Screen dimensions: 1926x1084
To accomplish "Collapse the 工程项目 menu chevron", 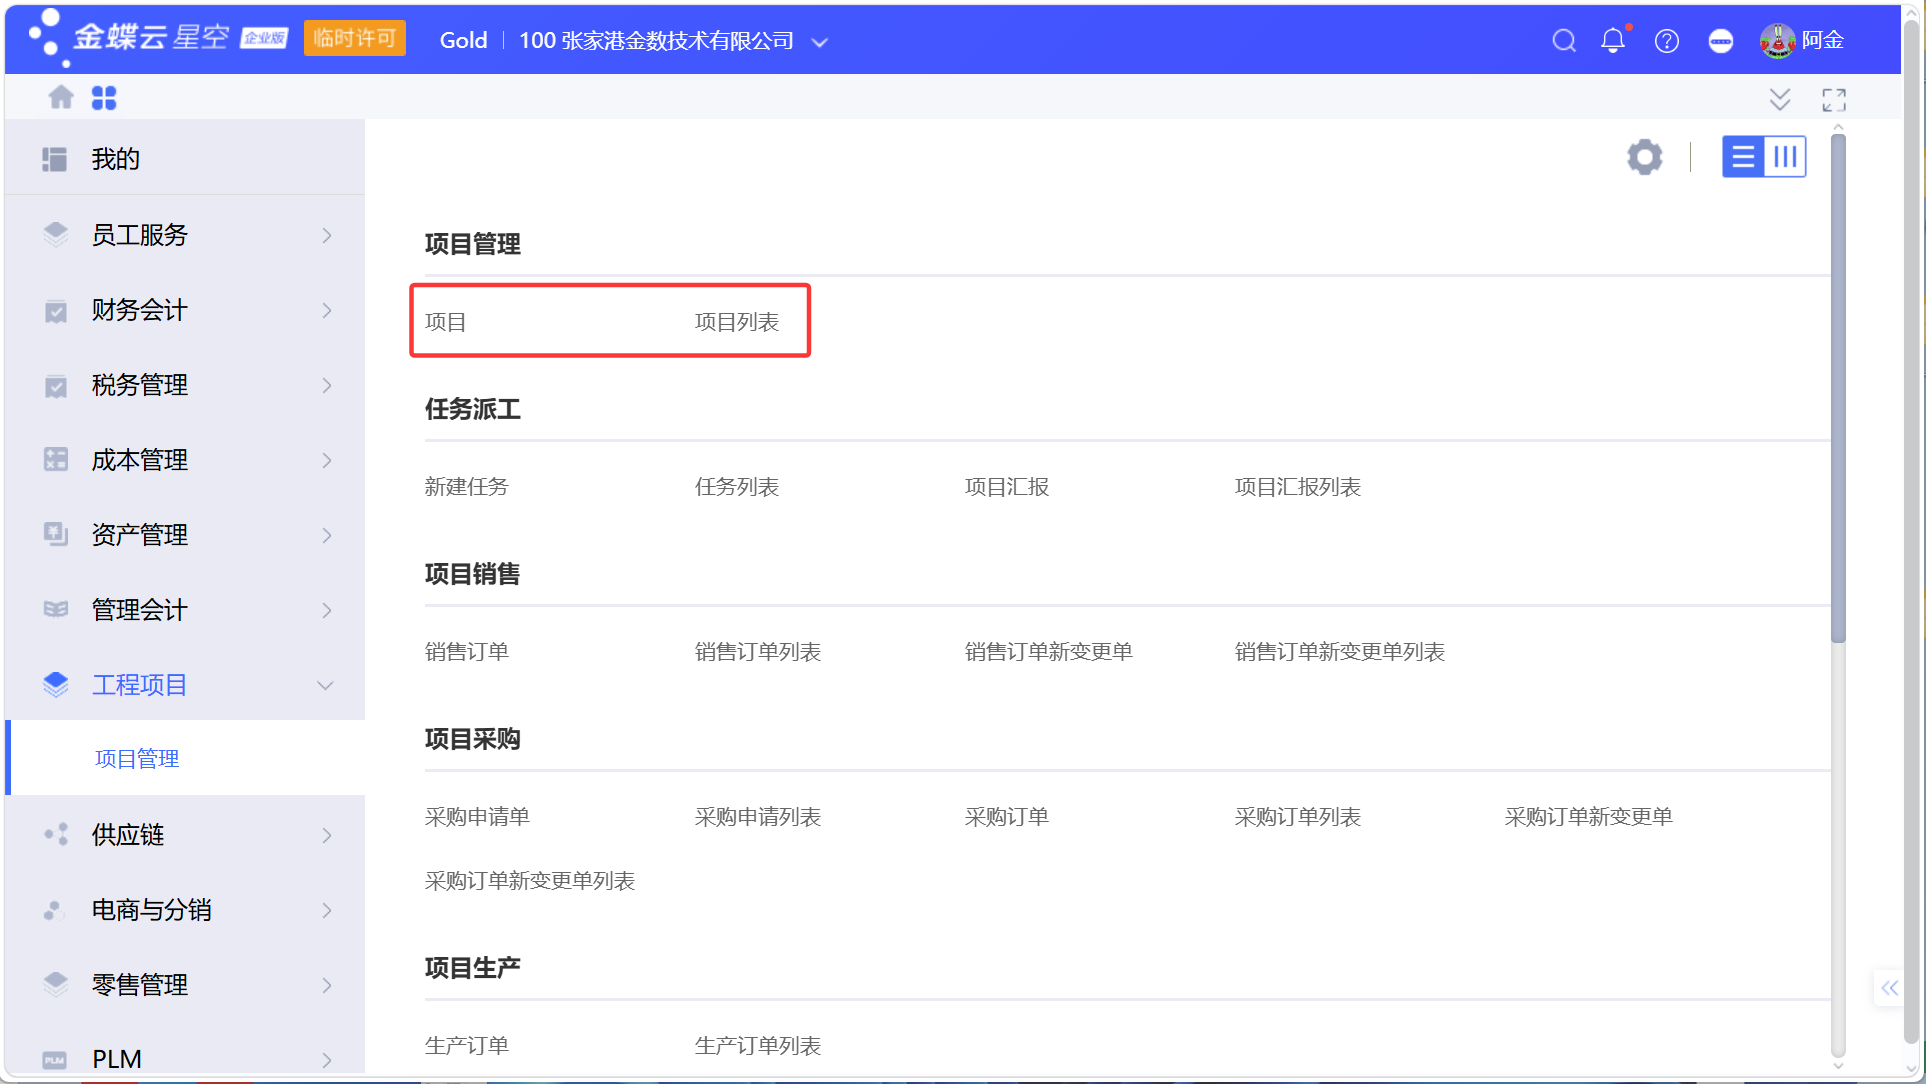I will tap(325, 685).
